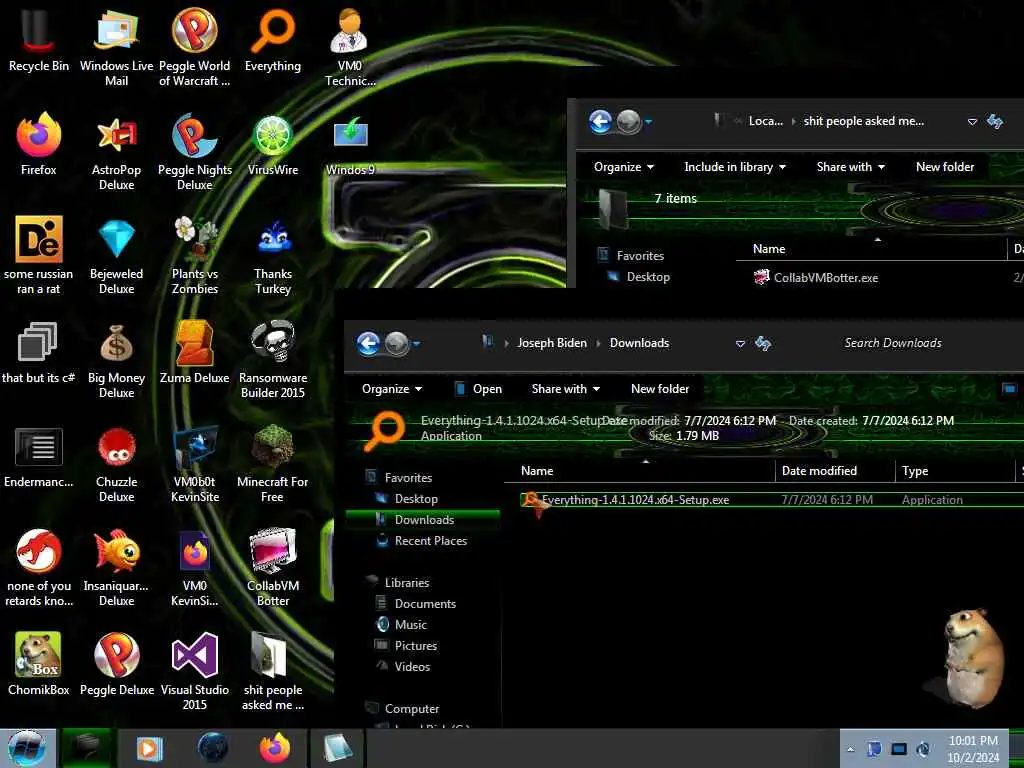Select the AstroPop Deluxe icon
This screenshot has height=768, width=1024.
click(x=116, y=152)
